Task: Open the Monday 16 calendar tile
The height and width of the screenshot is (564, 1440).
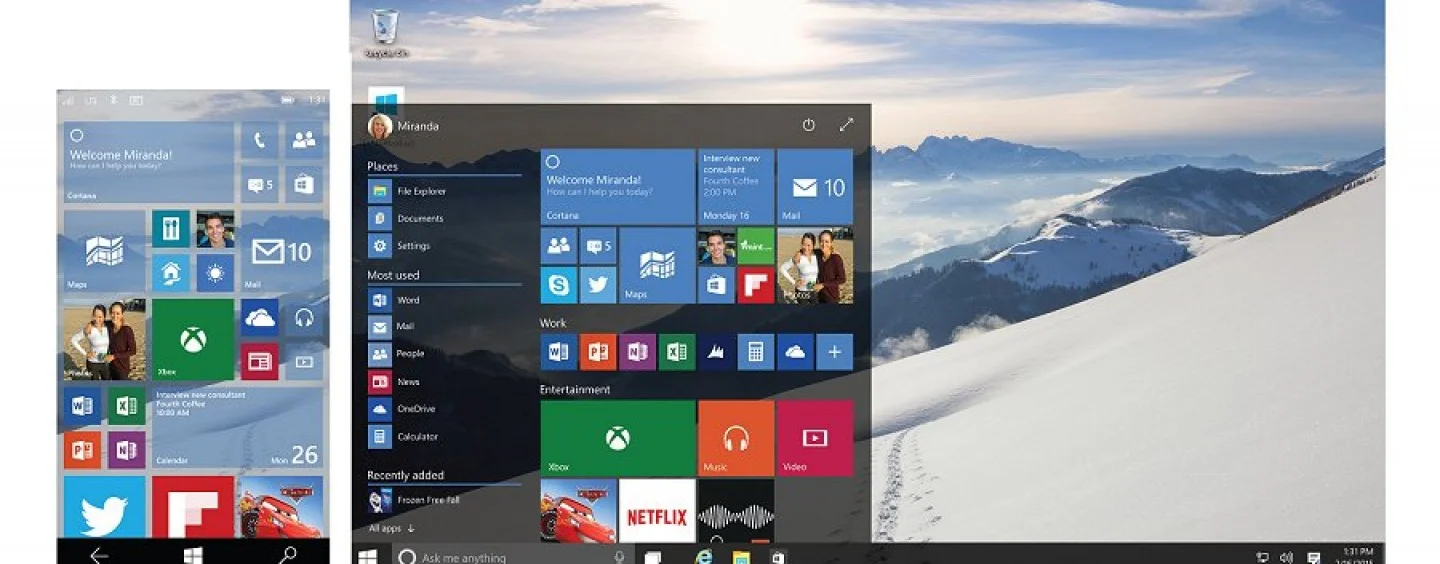Action: (x=736, y=187)
